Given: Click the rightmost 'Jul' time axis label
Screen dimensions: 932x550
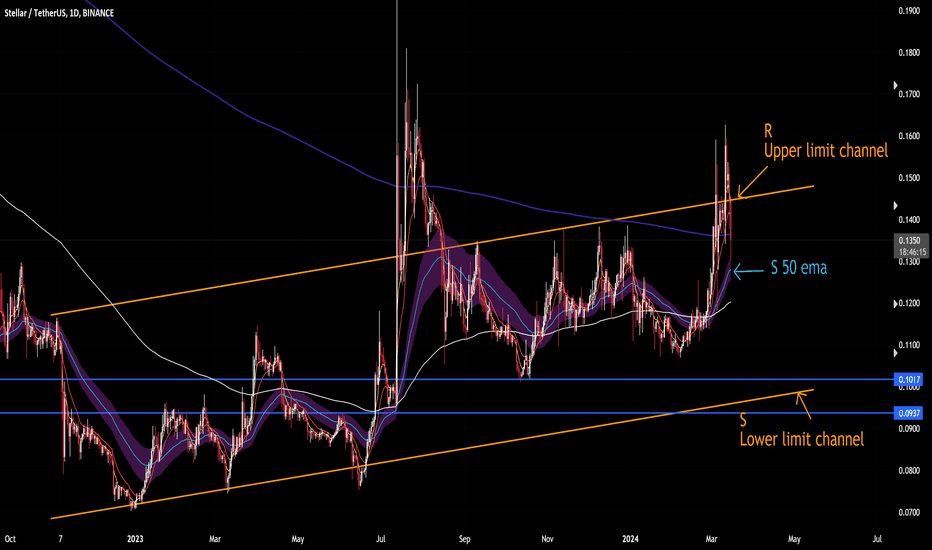Looking at the screenshot, I should point(877,539).
